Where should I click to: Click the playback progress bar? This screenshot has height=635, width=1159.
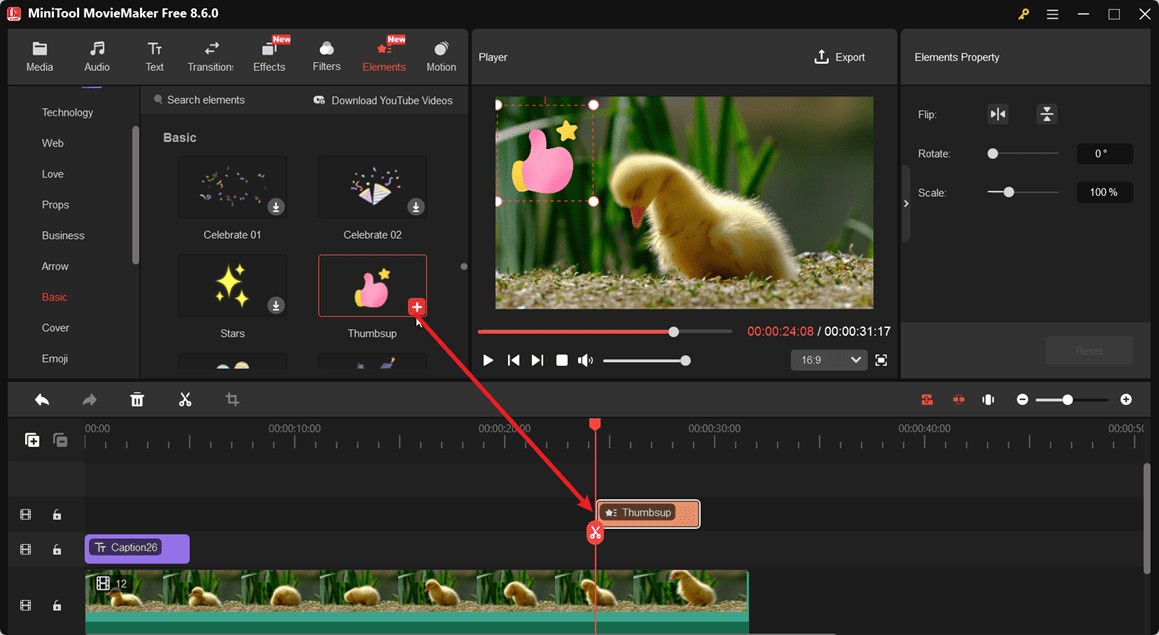[605, 332]
